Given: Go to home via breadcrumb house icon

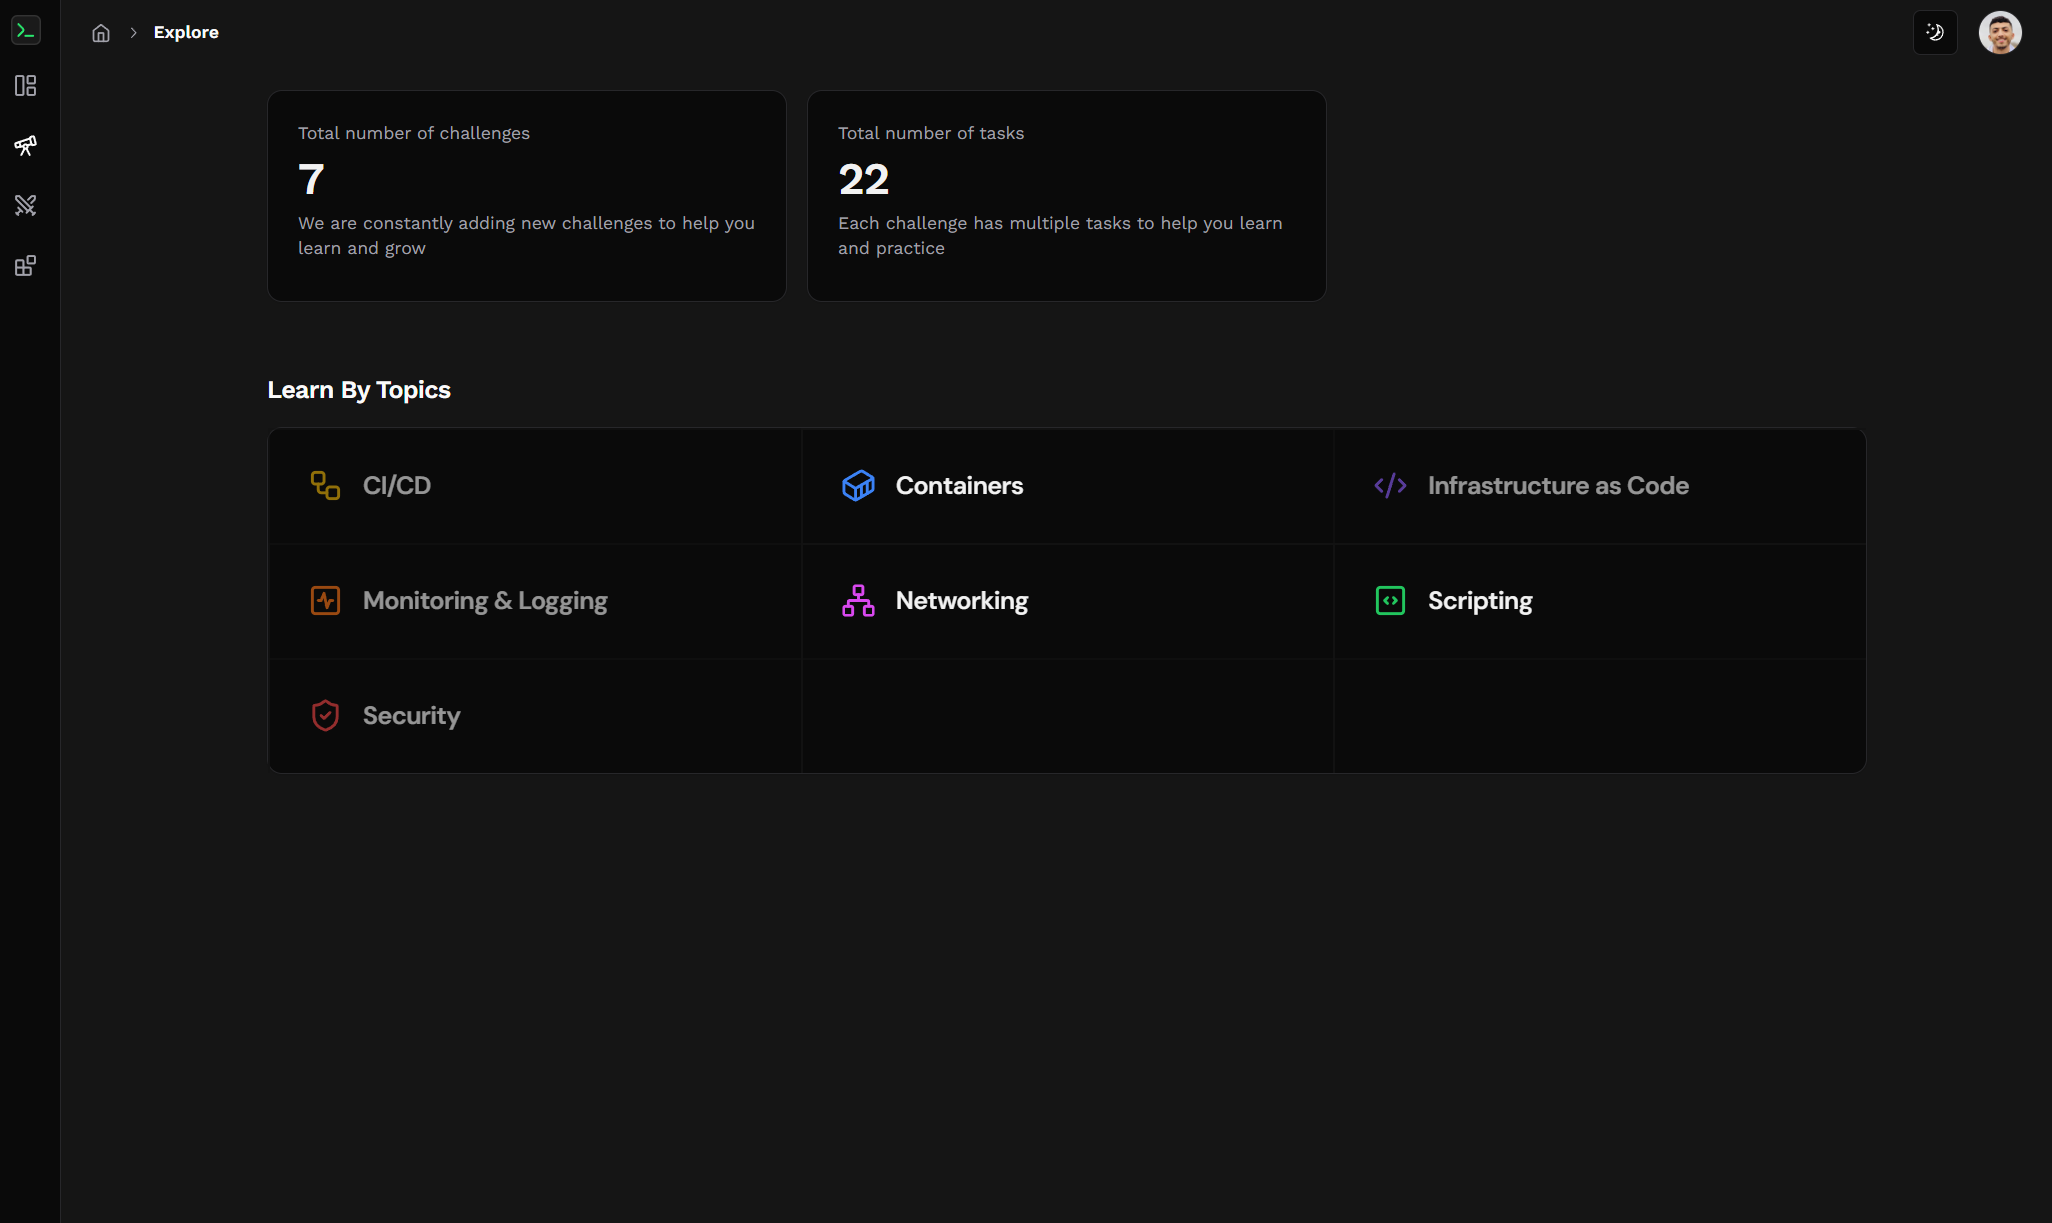Looking at the screenshot, I should (x=101, y=33).
